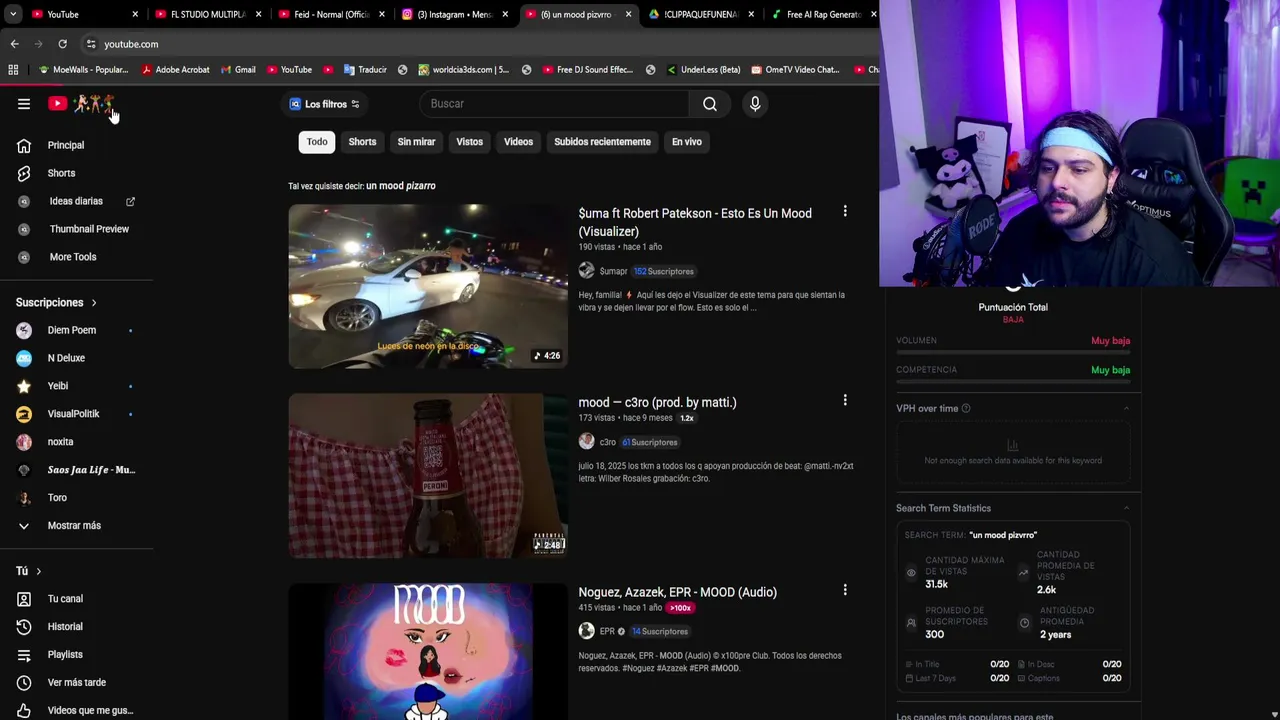Viewport: 1280px width, 720px height.
Task: Open the Adobe Acrobat bookmark
Action: point(175,70)
